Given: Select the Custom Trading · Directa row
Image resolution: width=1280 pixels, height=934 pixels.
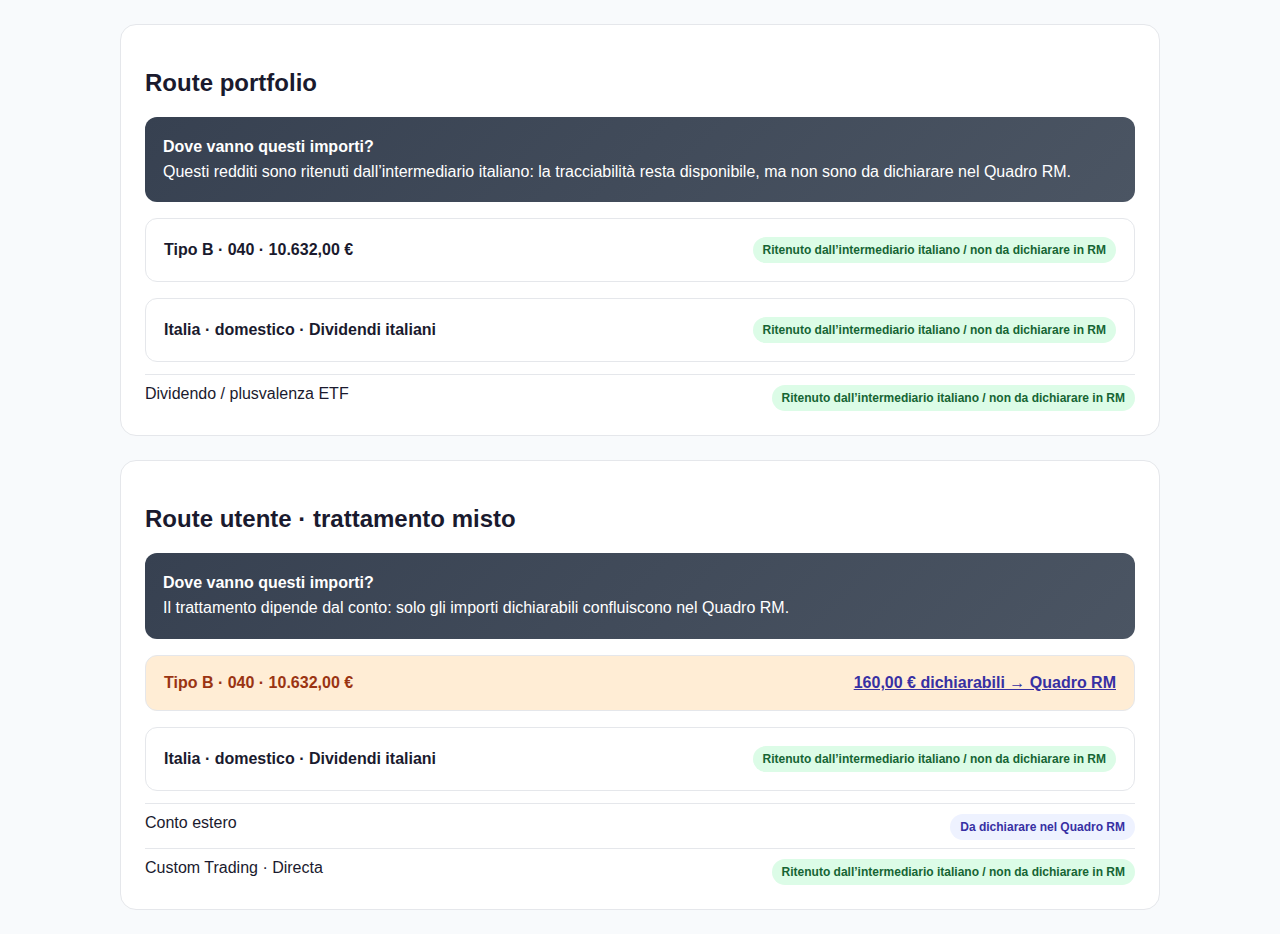Looking at the screenshot, I should pos(640,871).
